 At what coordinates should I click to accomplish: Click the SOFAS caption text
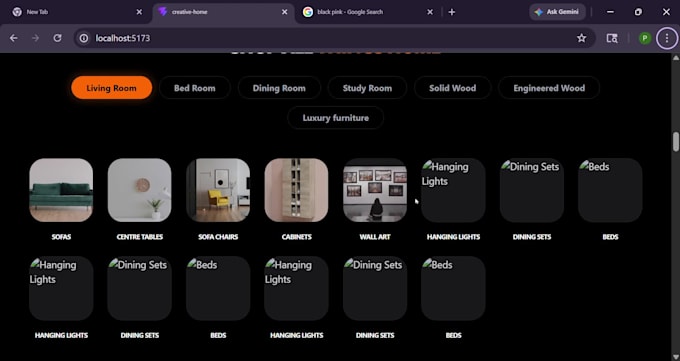click(61, 237)
